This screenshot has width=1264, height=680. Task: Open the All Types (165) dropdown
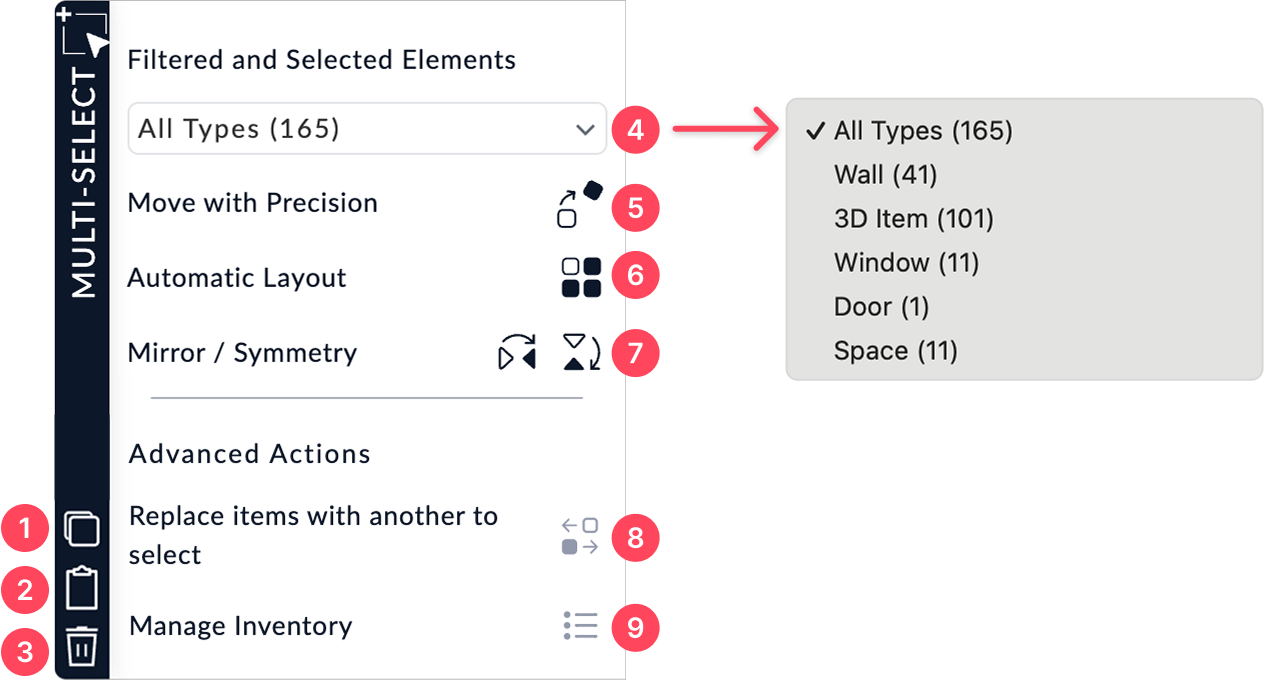pos(367,129)
